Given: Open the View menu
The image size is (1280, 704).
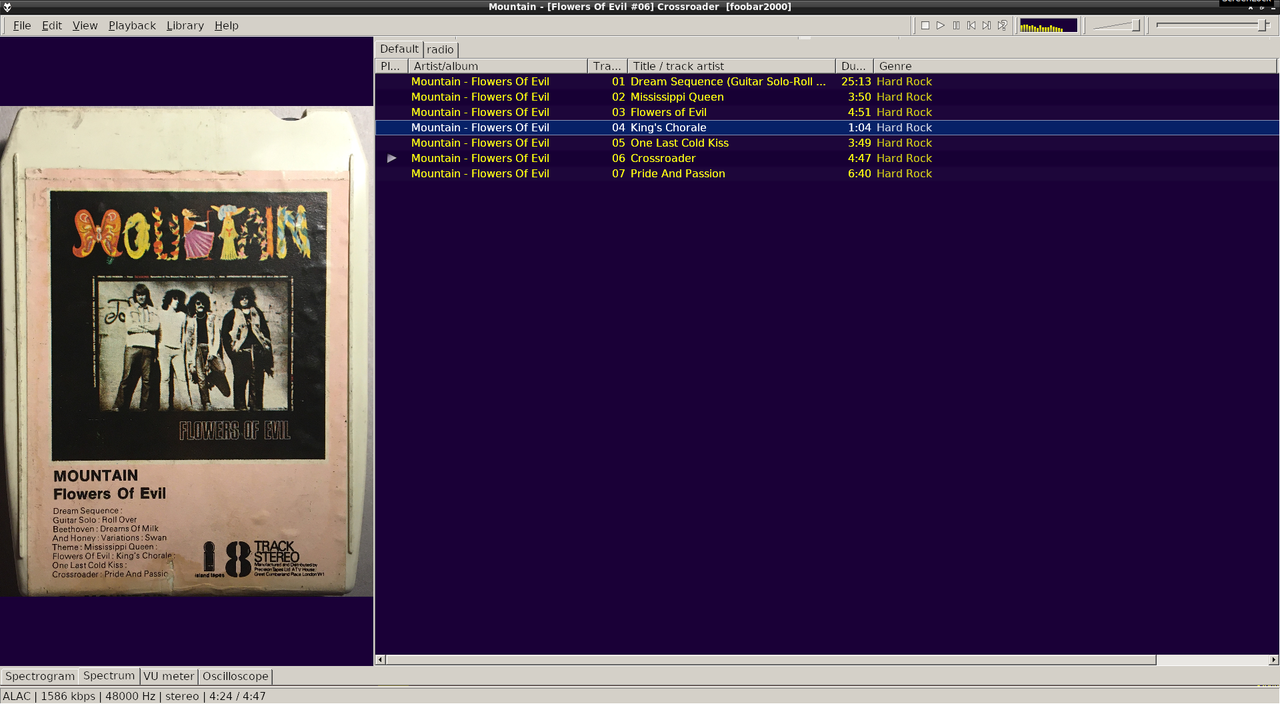Looking at the screenshot, I should click(85, 25).
